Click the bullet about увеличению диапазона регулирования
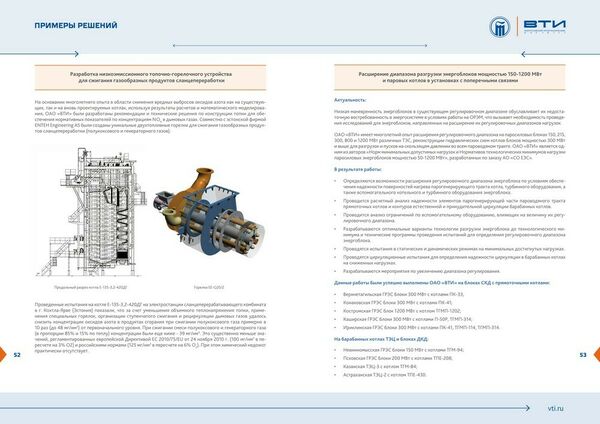This screenshot has width=600, height=424. pos(422,271)
